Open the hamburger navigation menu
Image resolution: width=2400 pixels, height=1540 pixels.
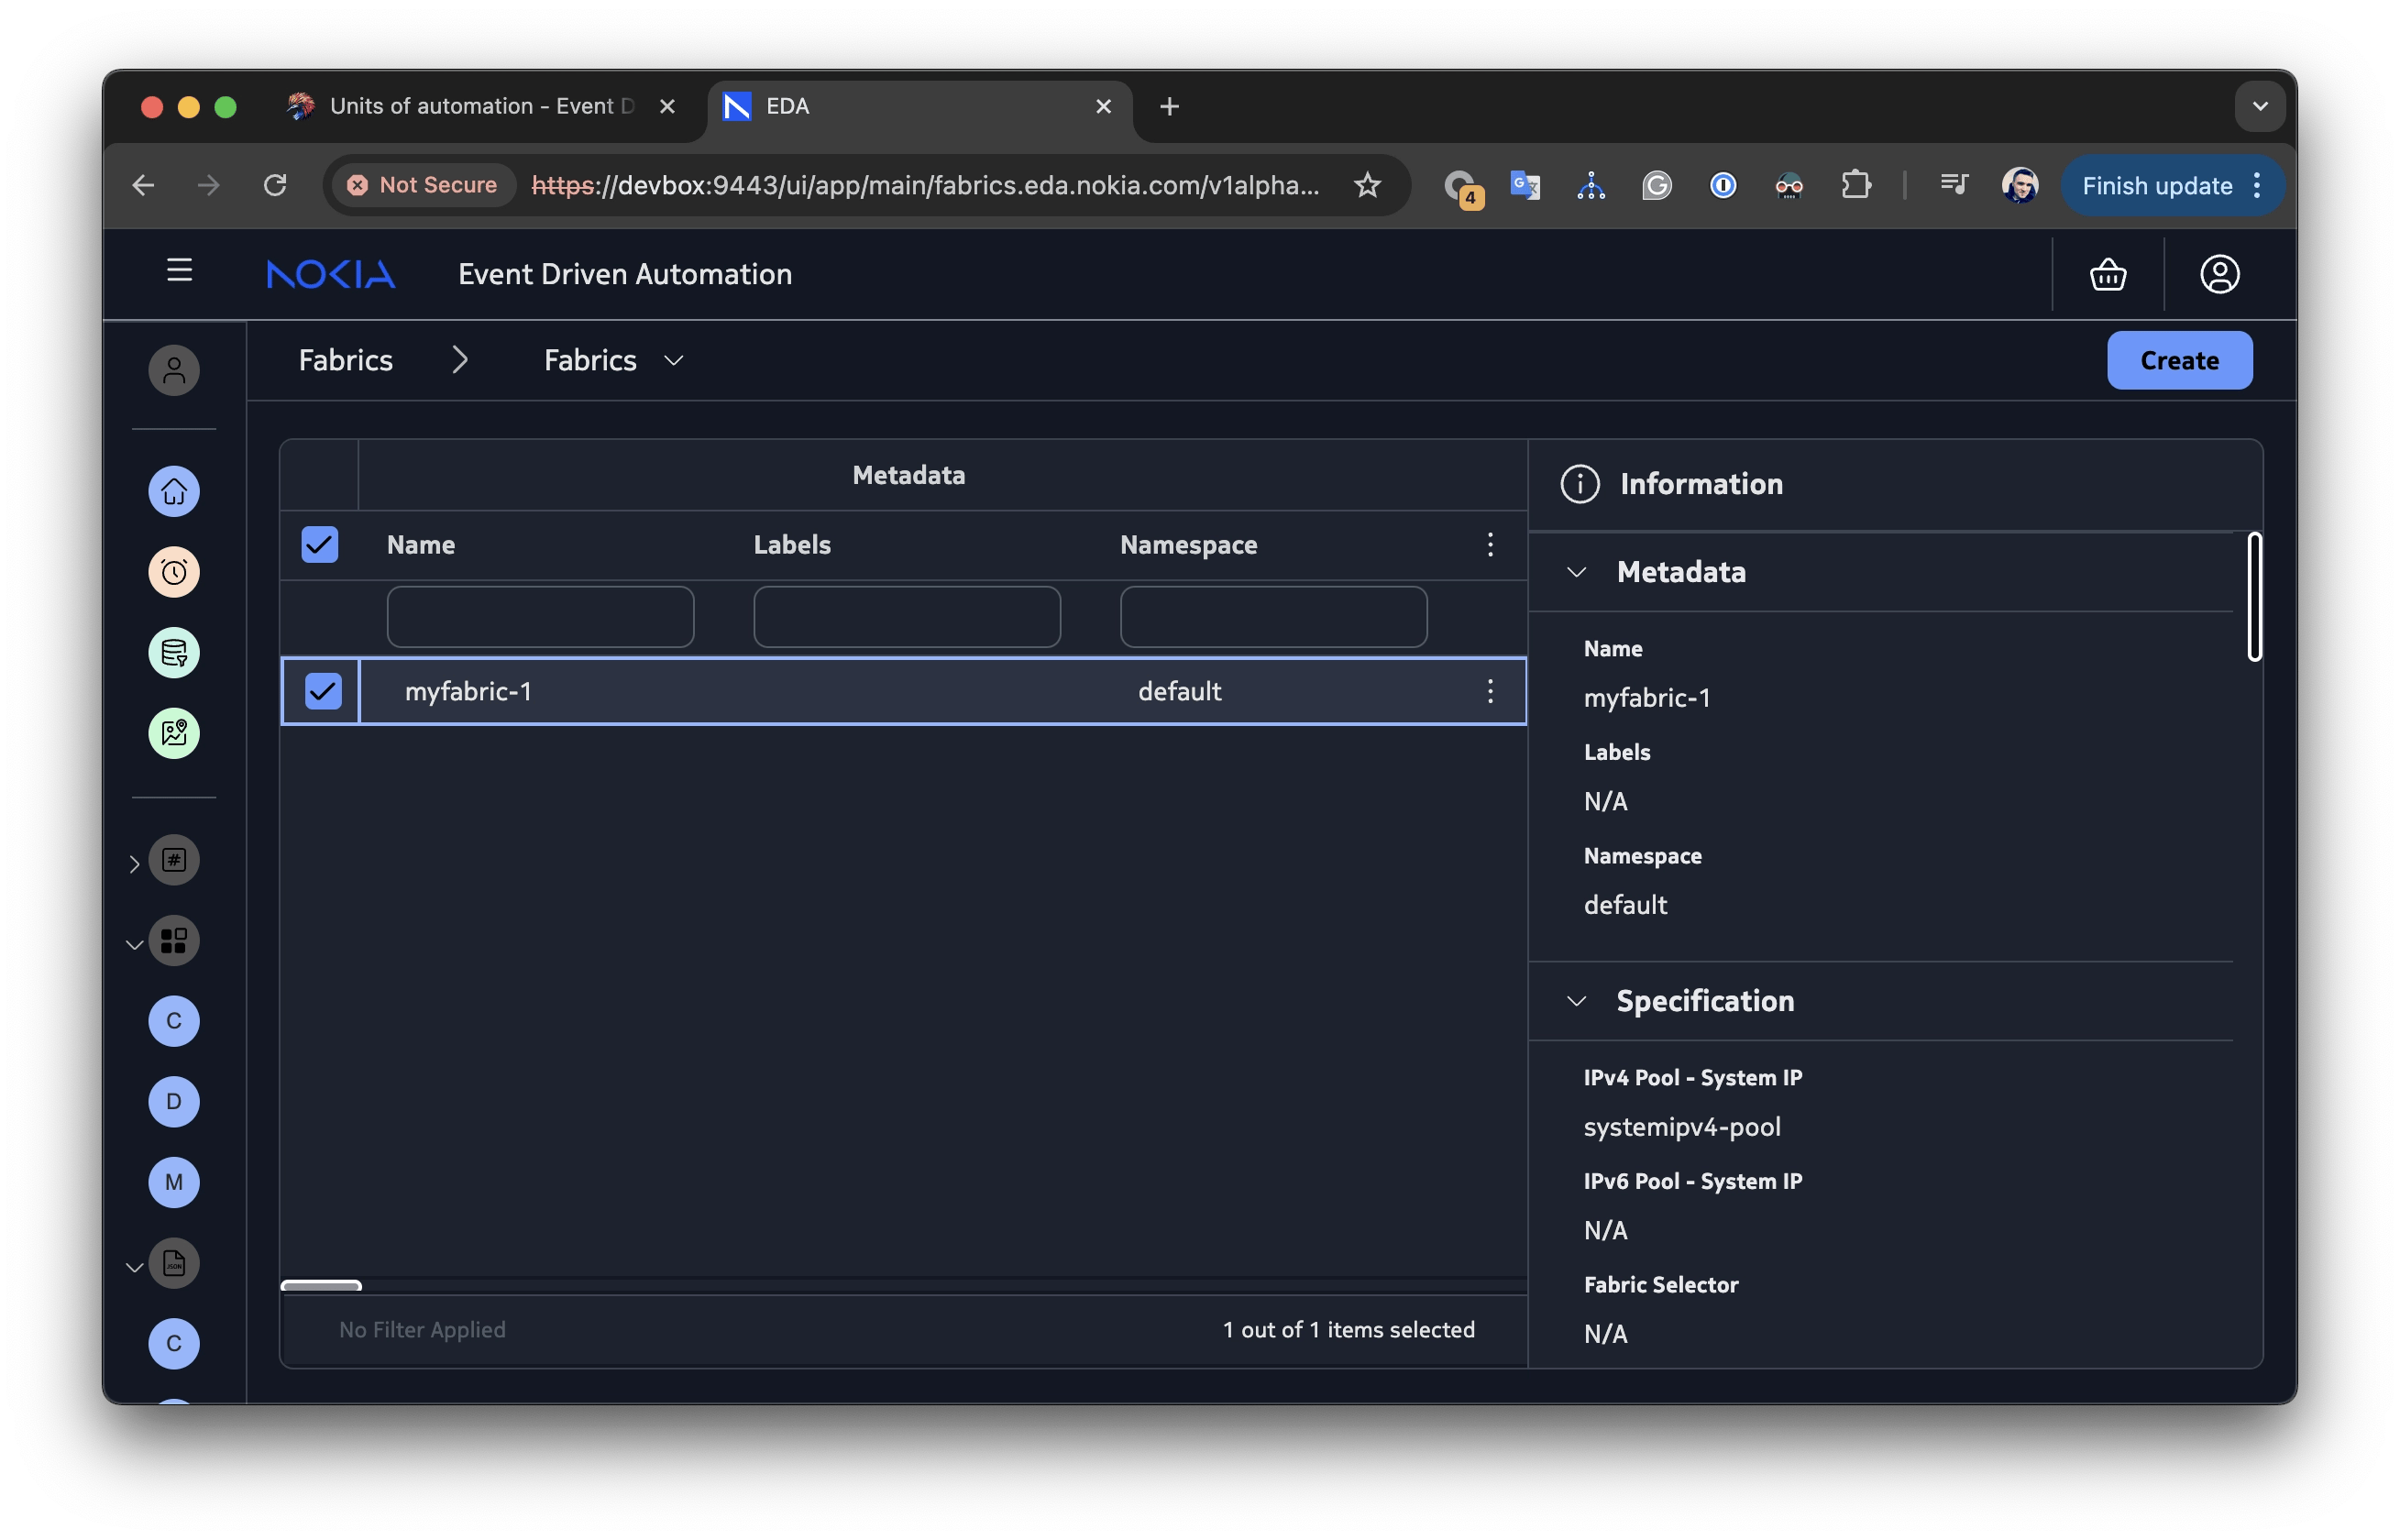179,271
